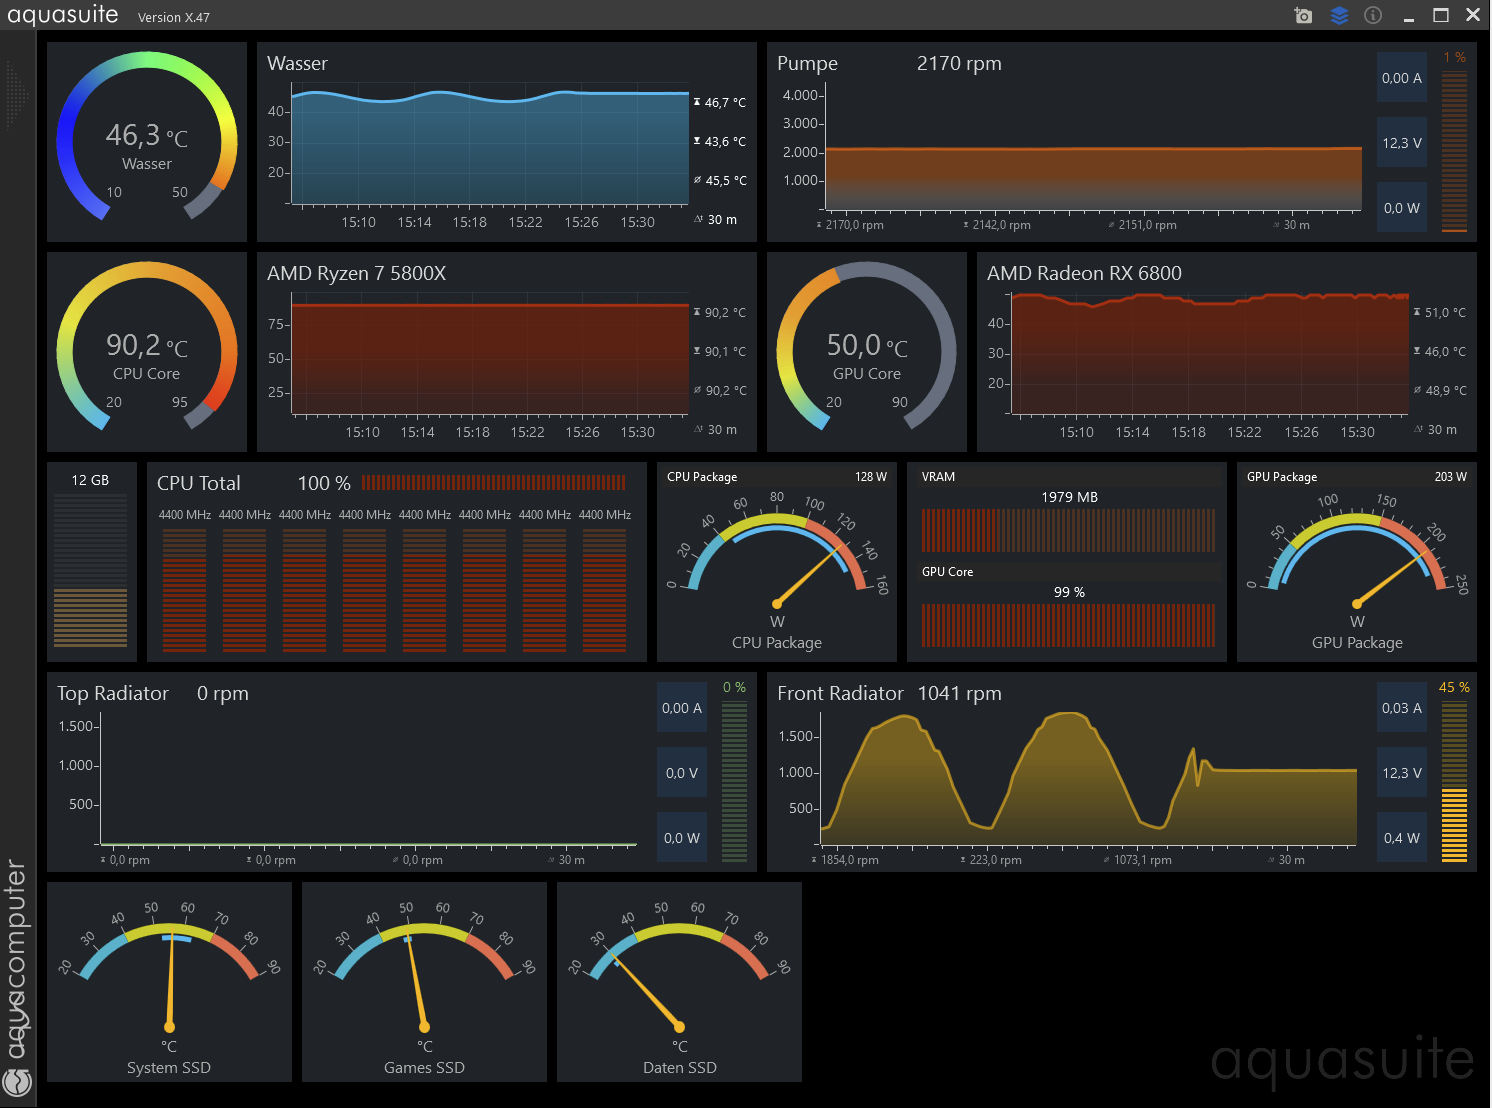Click the Front Radiator 0,03 A box

pyautogui.click(x=1401, y=708)
